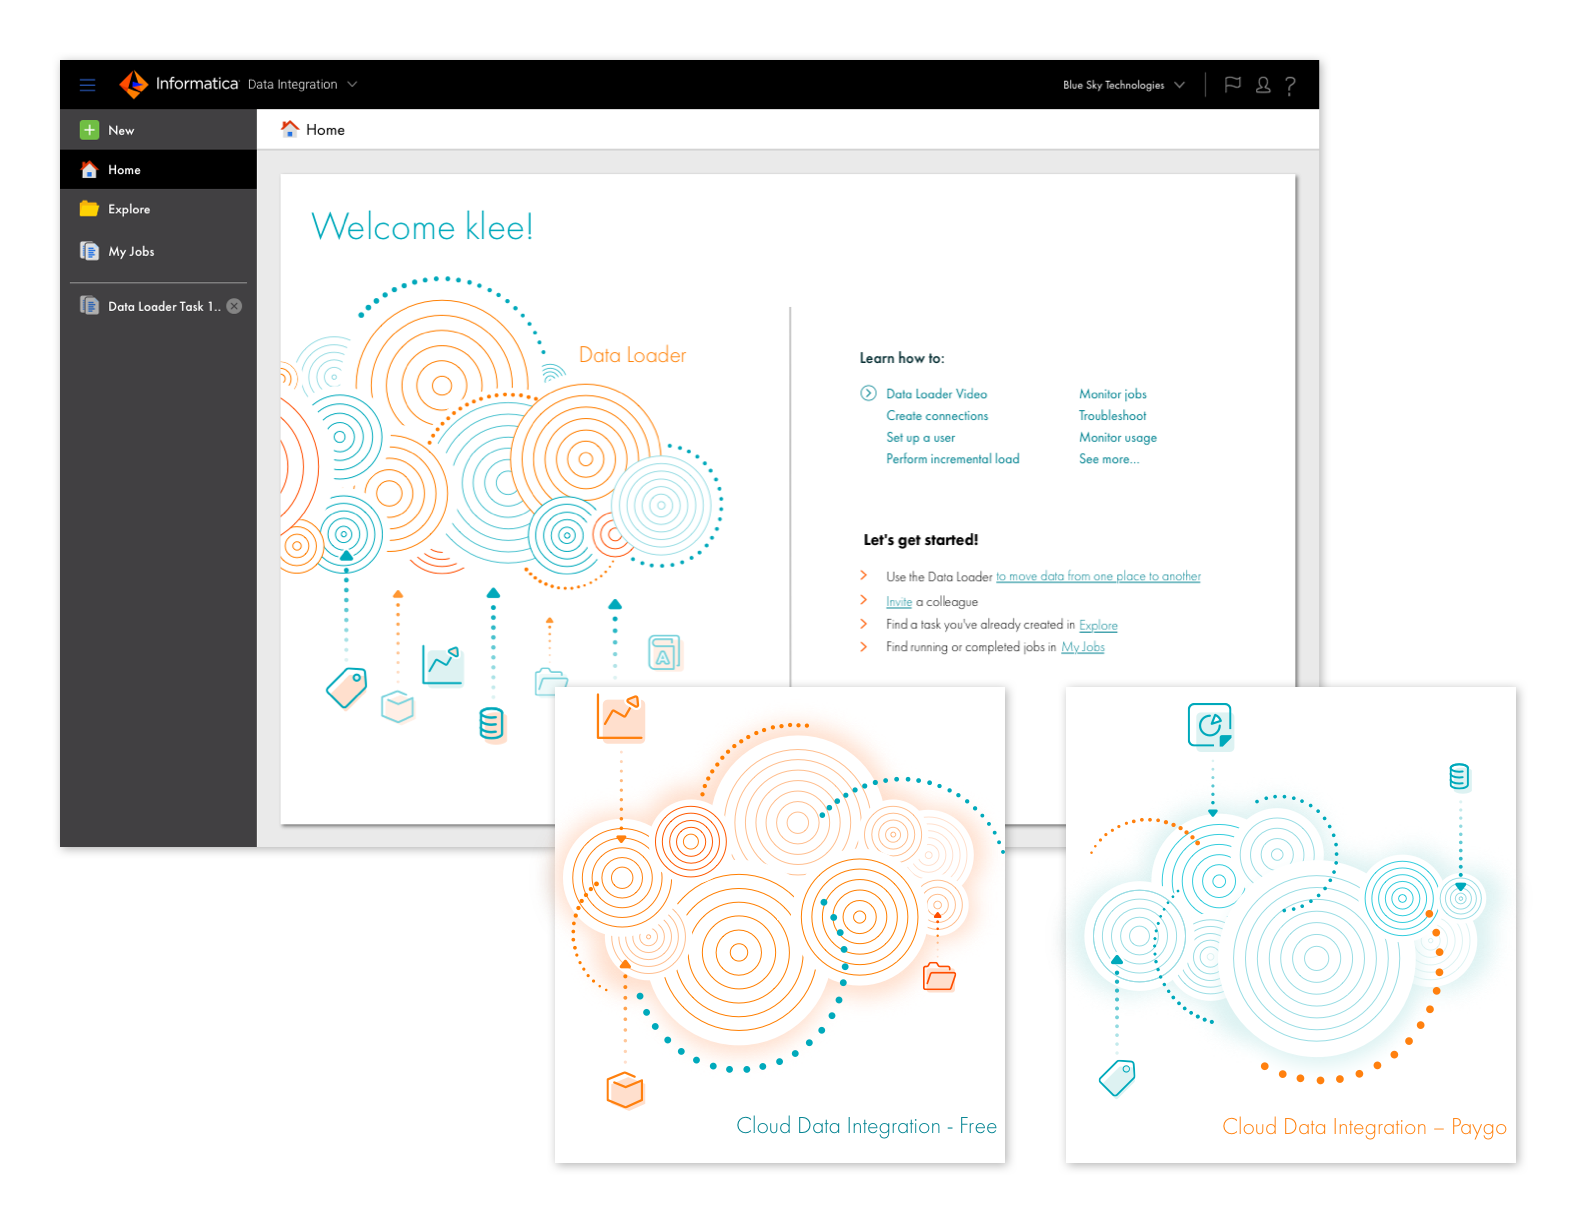
Task: Open Explore in the sidebar
Action: [158, 209]
